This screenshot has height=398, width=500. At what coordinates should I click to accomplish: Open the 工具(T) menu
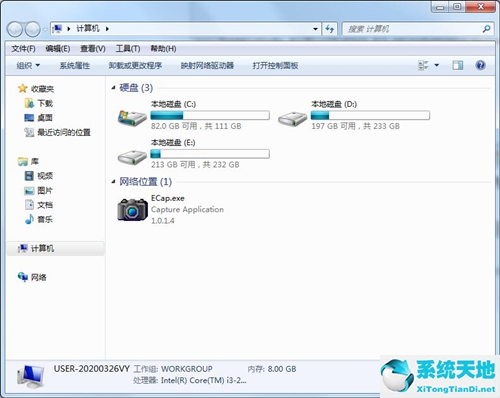[x=128, y=49]
